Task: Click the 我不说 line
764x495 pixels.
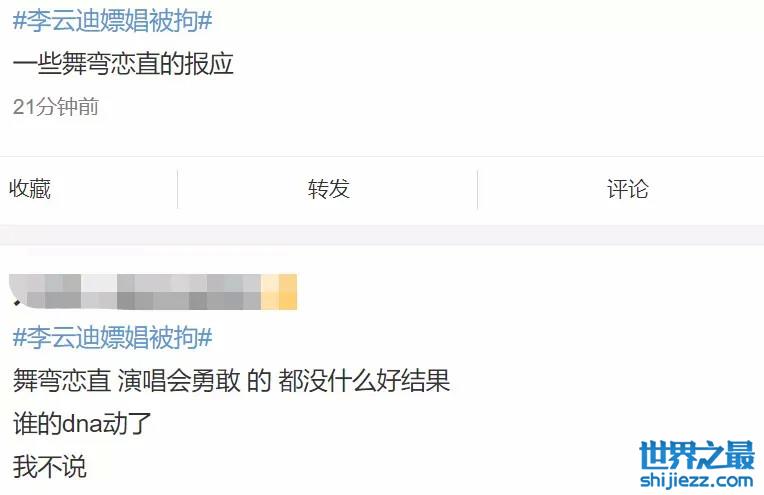Action: 50,466
